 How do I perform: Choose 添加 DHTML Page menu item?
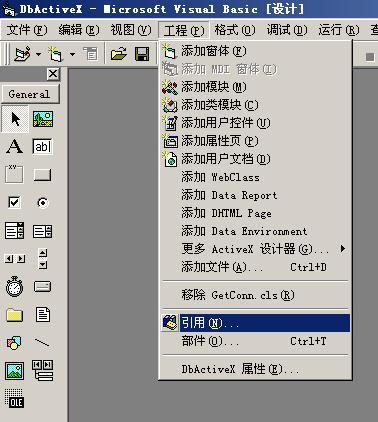tap(256, 213)
